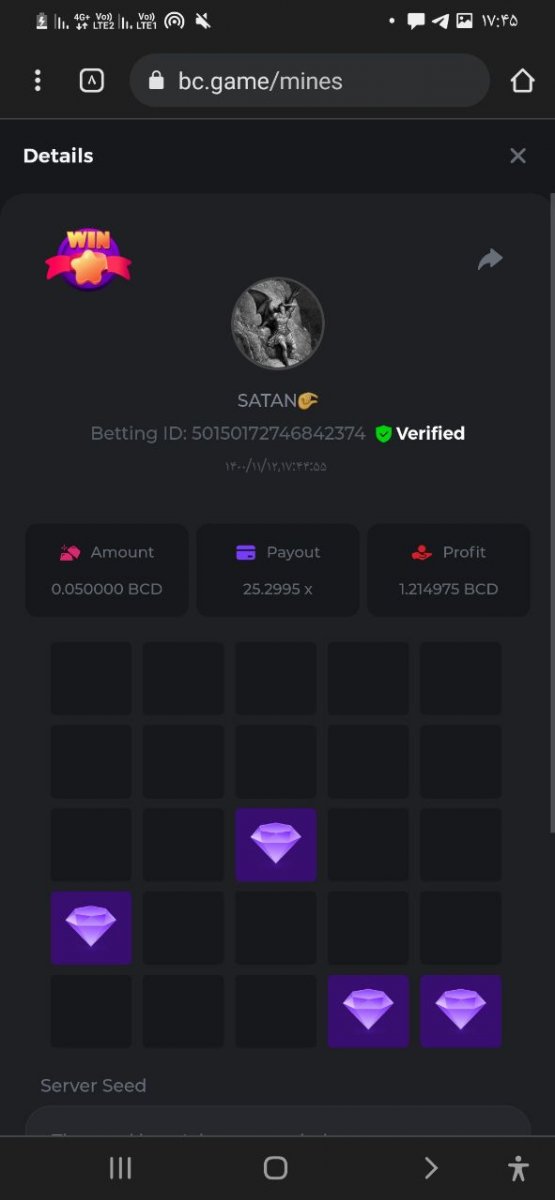
Task: Tap the Android recent apps button
Action: pyautogui.click(x=121, y=1168)
